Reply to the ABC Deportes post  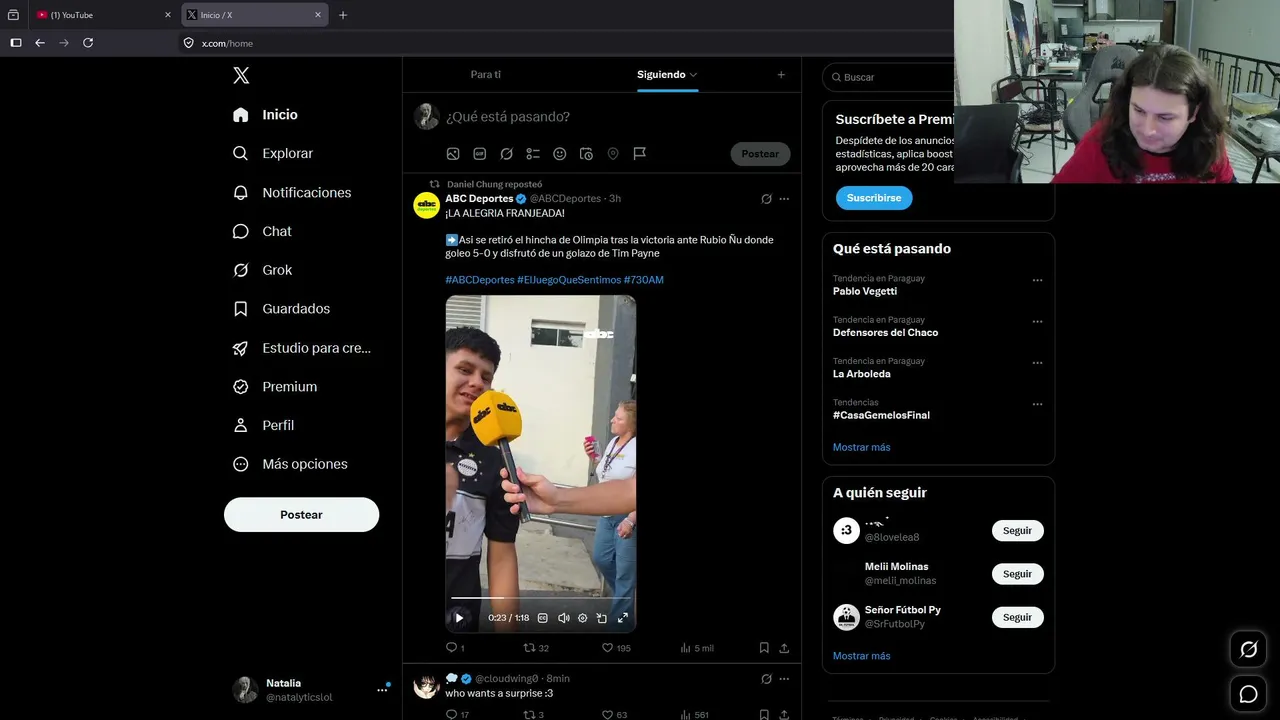pyautogui.click(x=455, y=648)
